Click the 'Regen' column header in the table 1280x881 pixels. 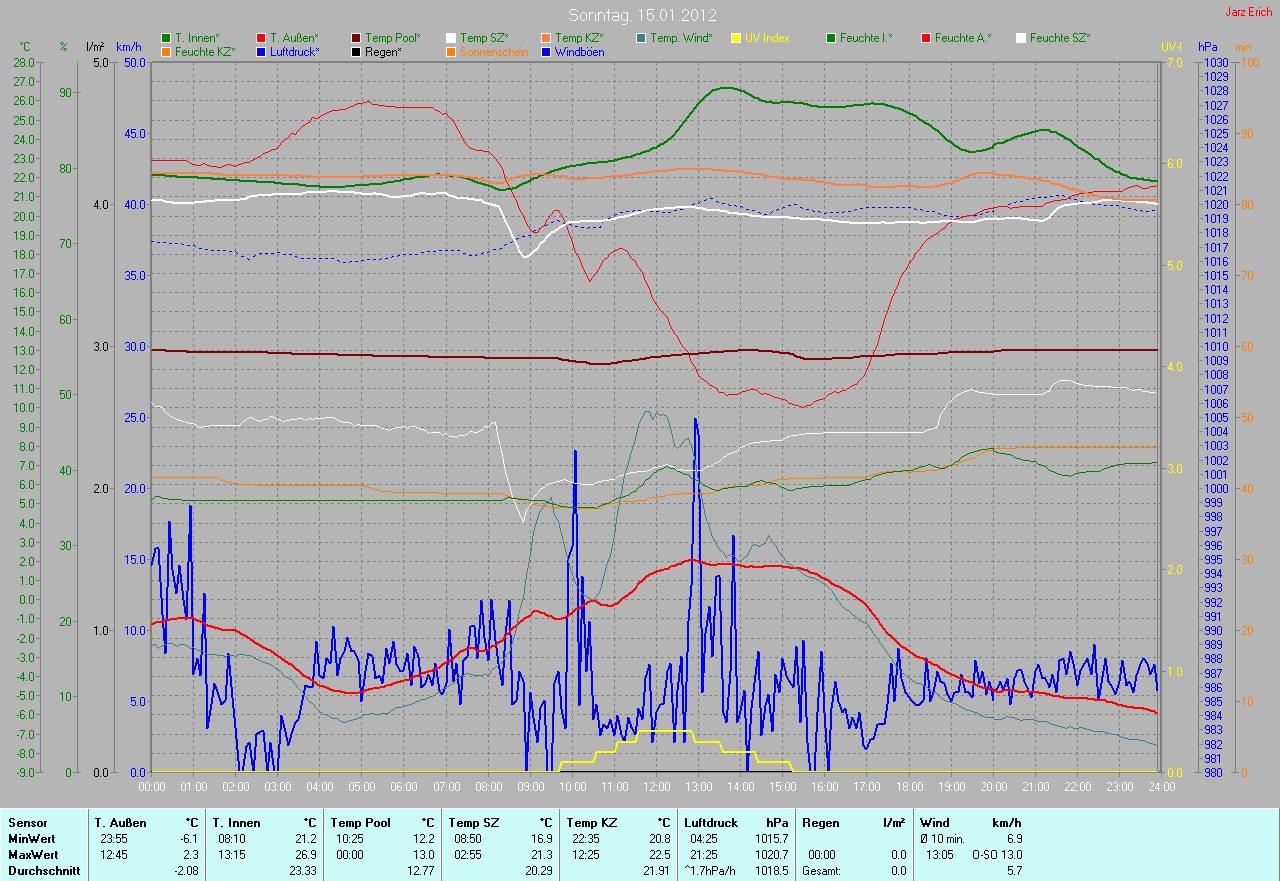820,823
